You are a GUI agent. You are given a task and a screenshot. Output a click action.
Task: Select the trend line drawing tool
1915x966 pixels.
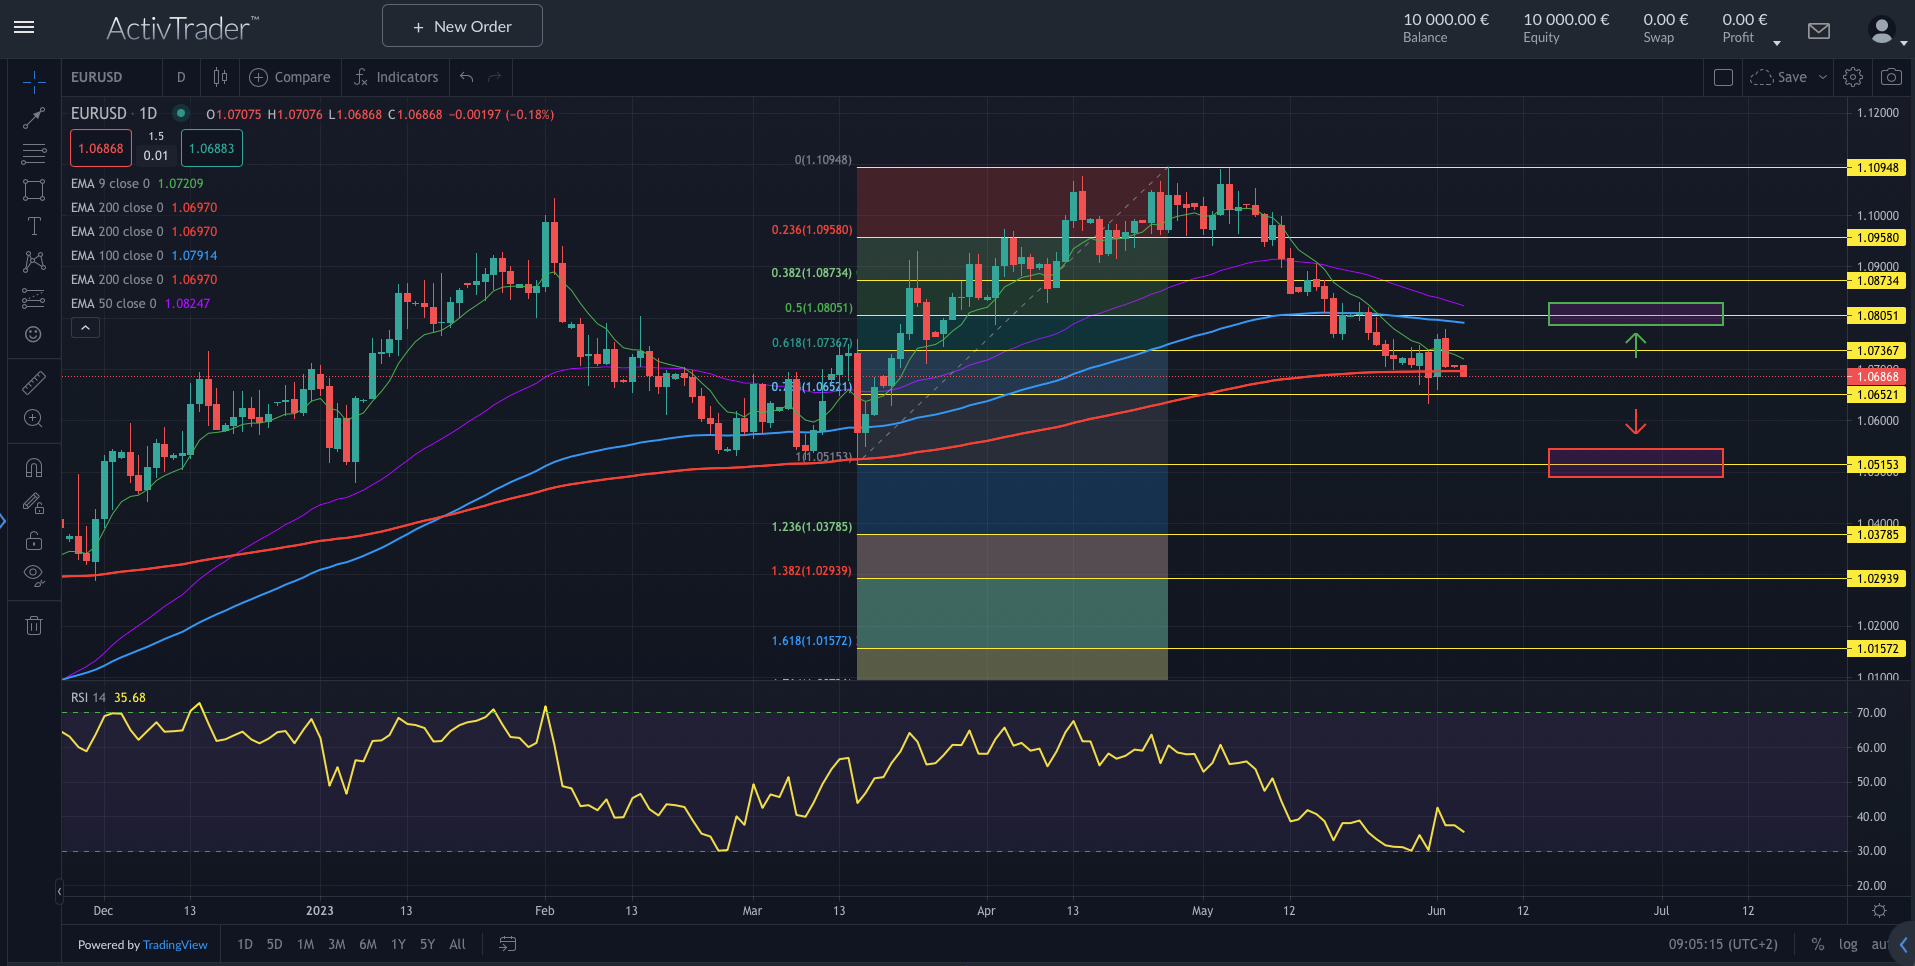pos(34,117)
